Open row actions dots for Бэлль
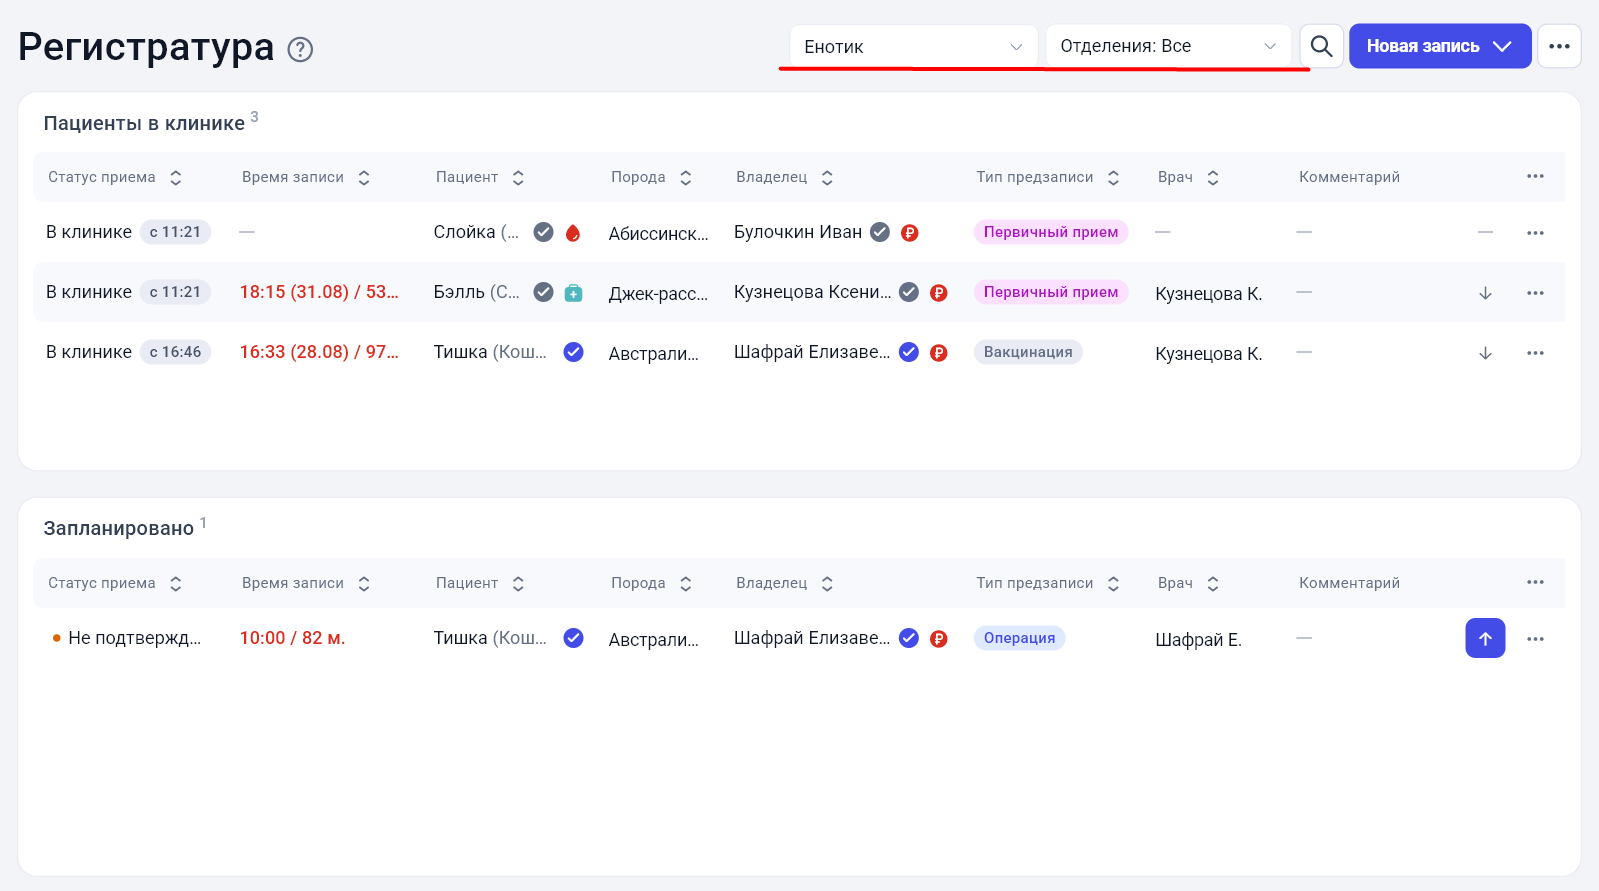The height and width of the screenshot is (891, 1599). 1535,293
